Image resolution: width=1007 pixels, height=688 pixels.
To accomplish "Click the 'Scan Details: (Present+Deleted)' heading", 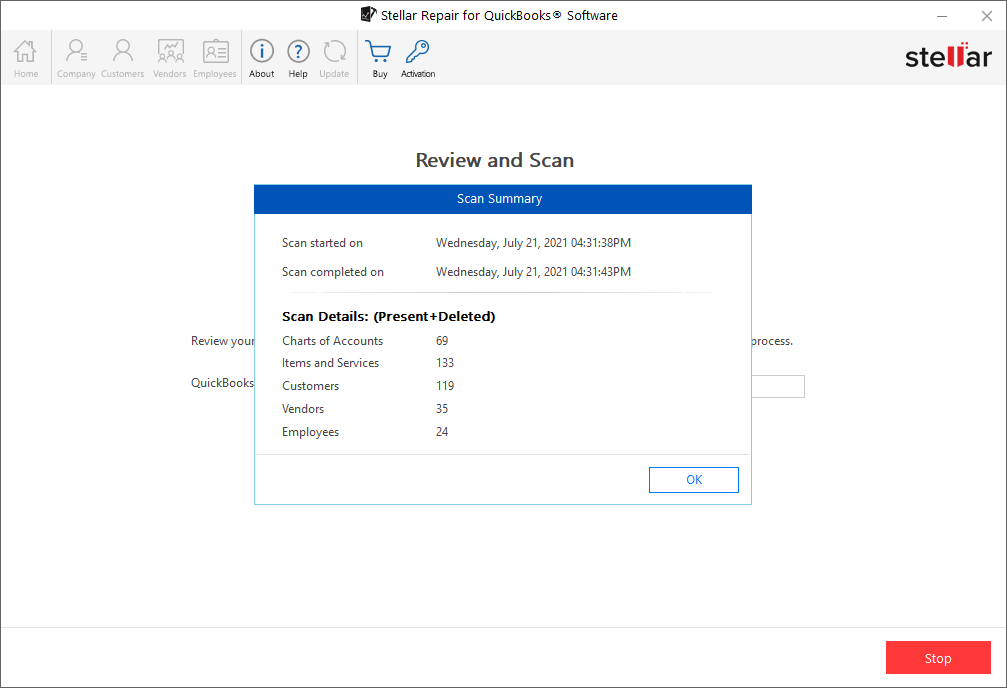I will point(389,316).
